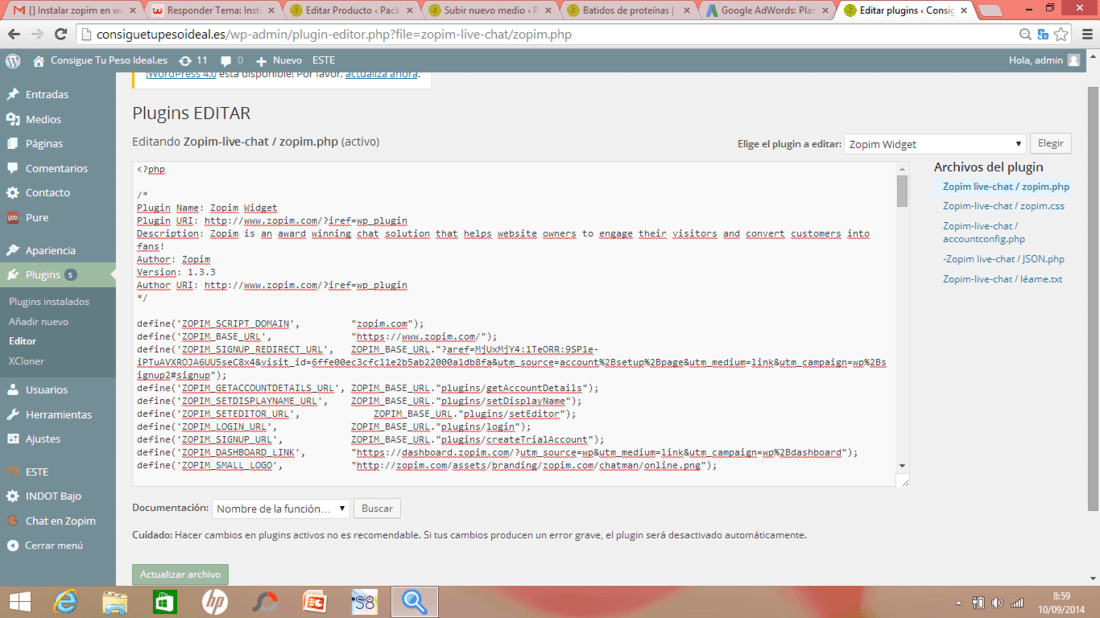Click the Cerrar menú collapse icon
1100x618 pixels.
13,545
